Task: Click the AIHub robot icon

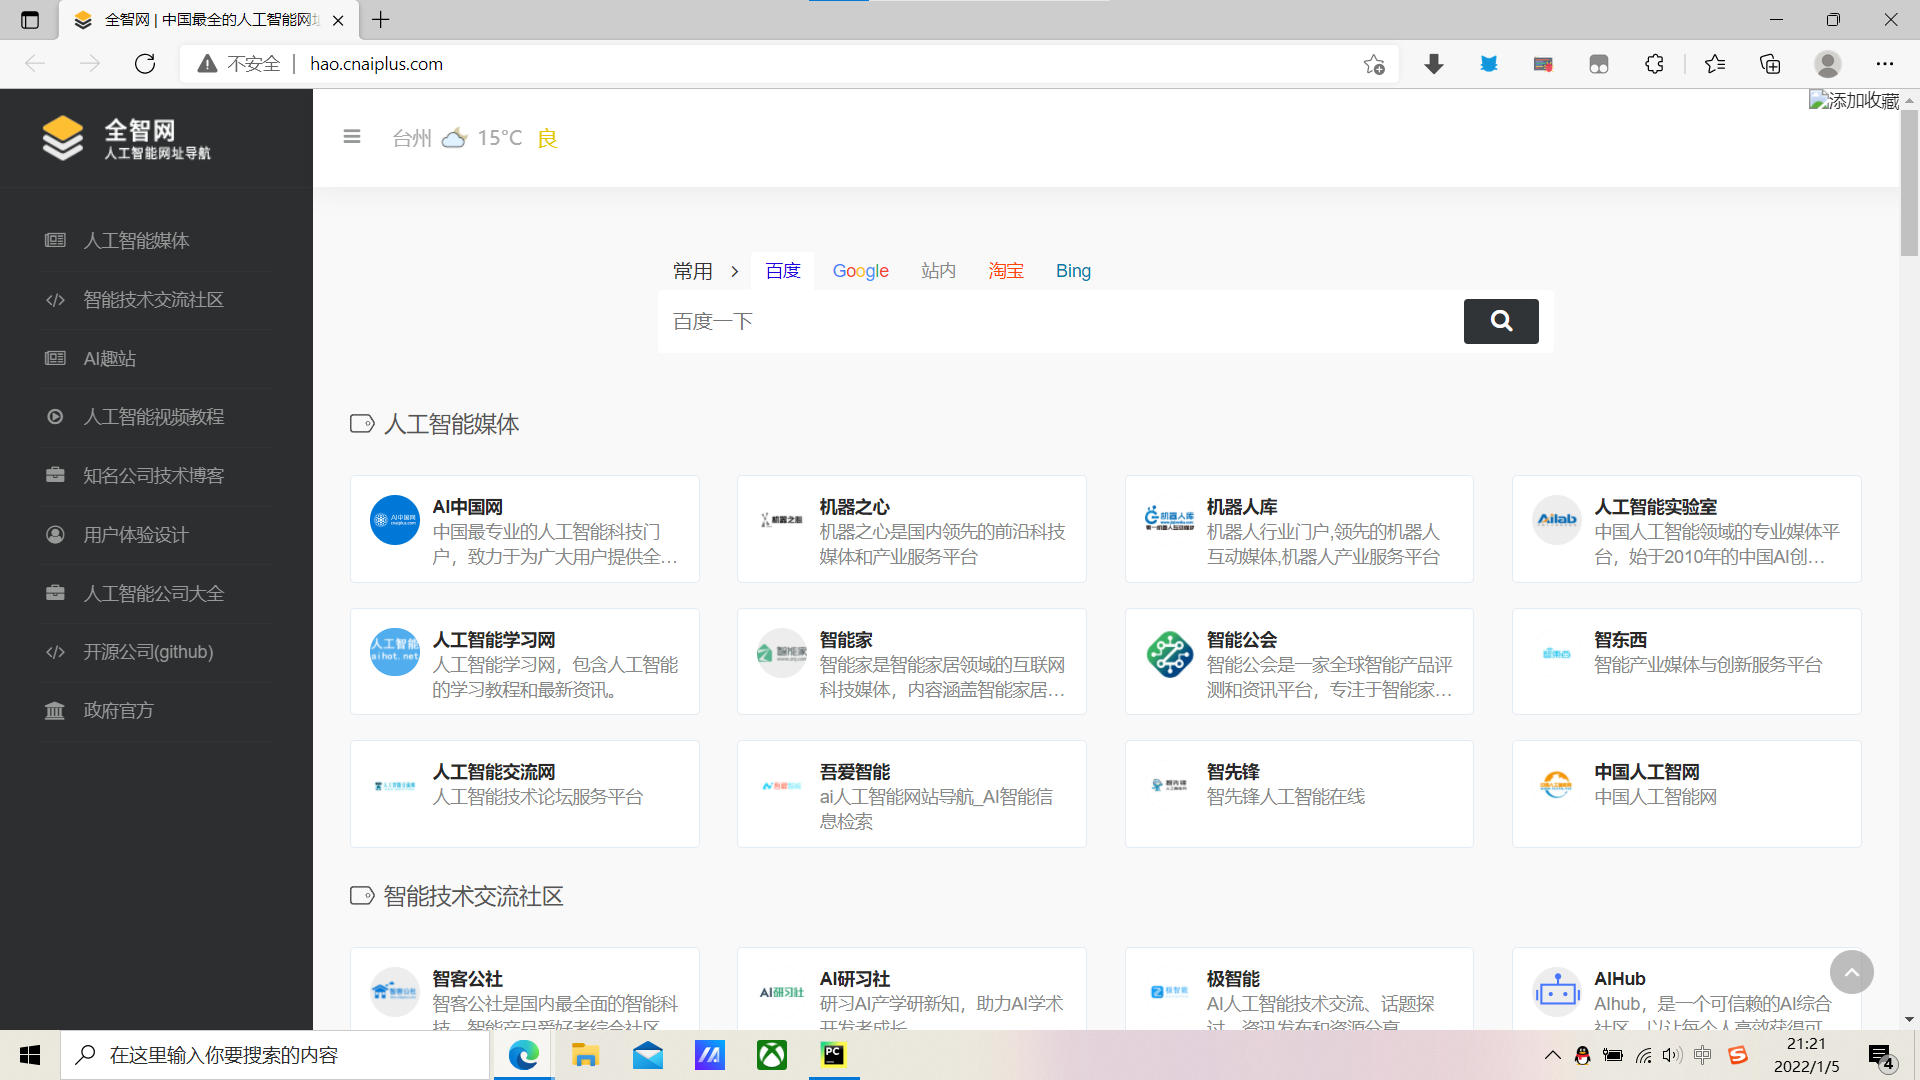Action: point(1556,992)
